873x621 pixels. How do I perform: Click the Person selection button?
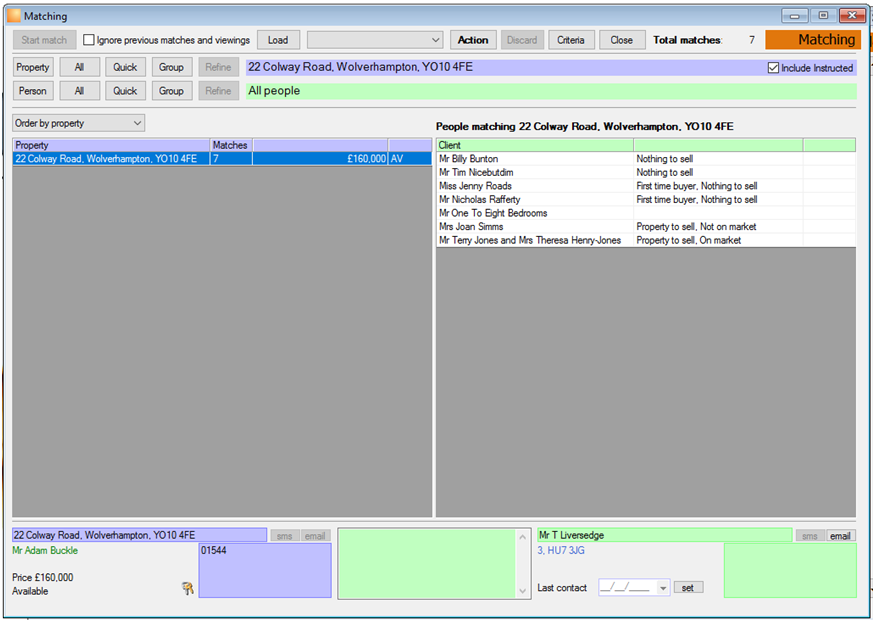tap(33, 91)
